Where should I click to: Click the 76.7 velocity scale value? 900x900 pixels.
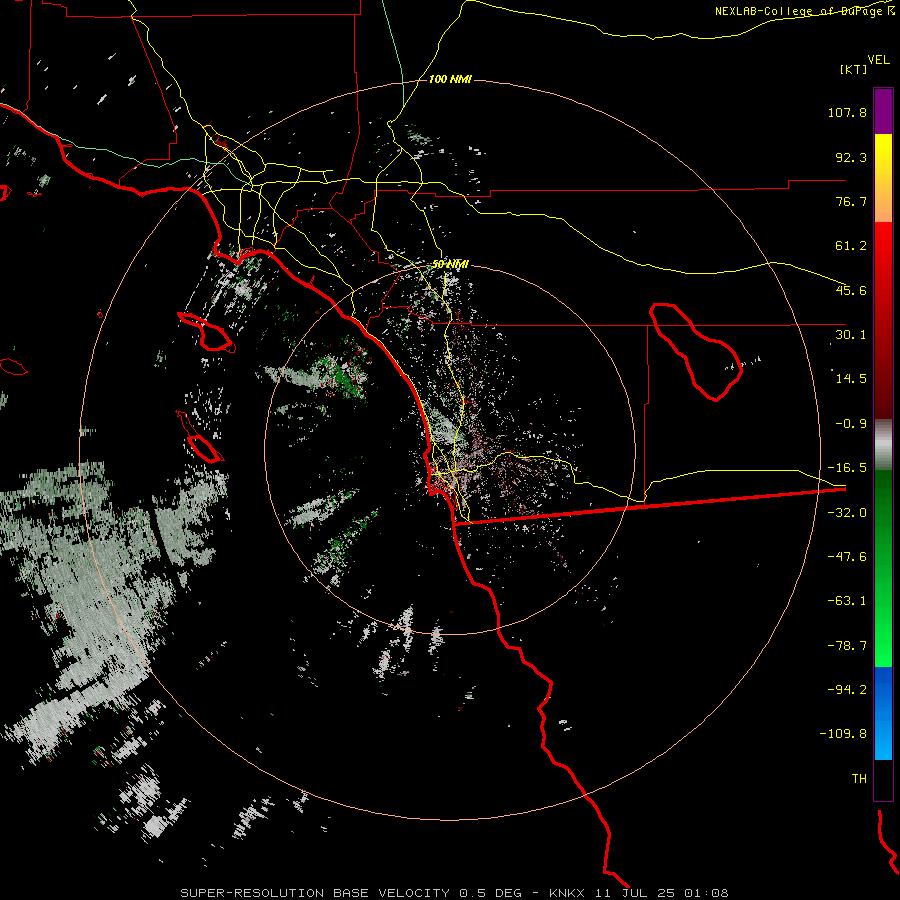point(851,201)
